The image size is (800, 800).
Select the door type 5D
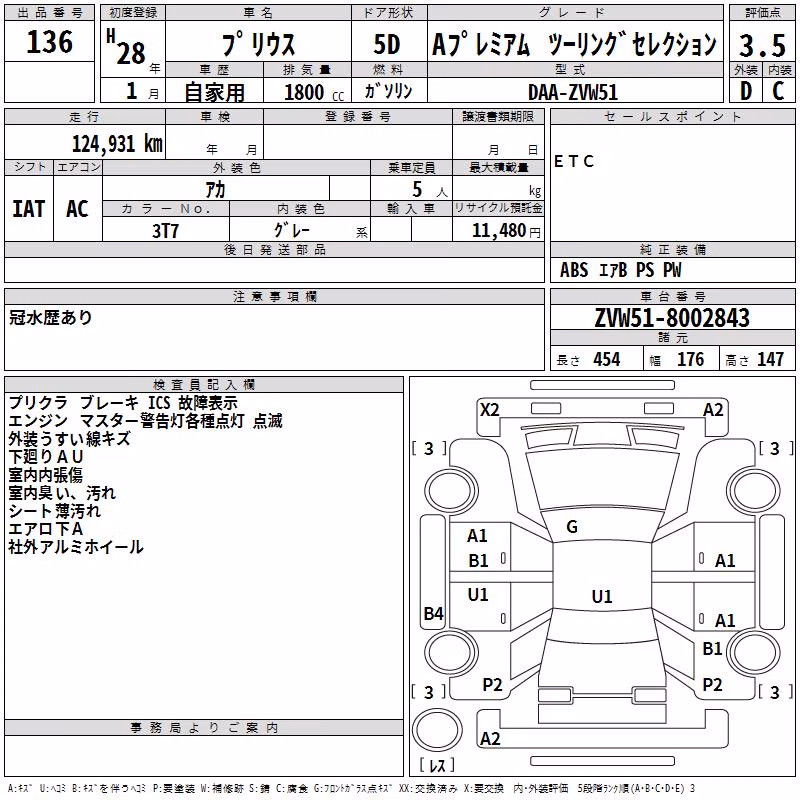387,44
